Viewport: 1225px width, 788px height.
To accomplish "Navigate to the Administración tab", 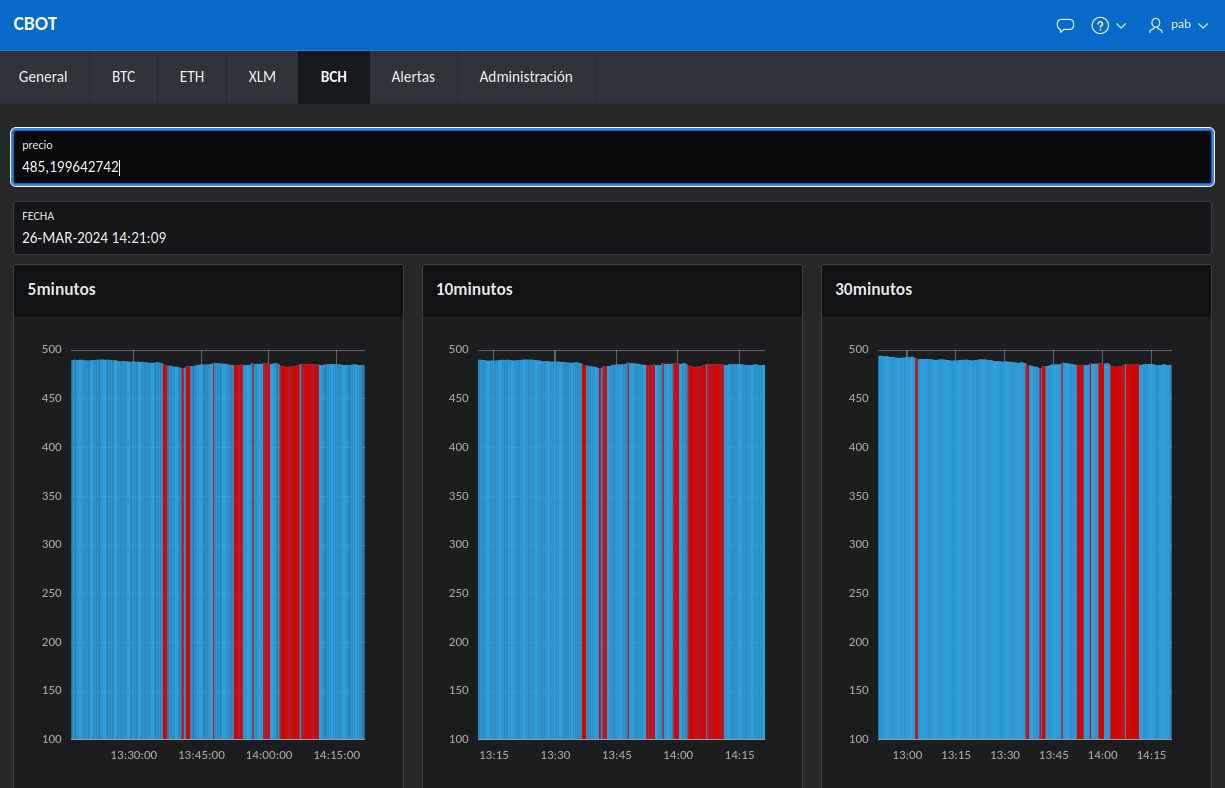I will [526, 77].
